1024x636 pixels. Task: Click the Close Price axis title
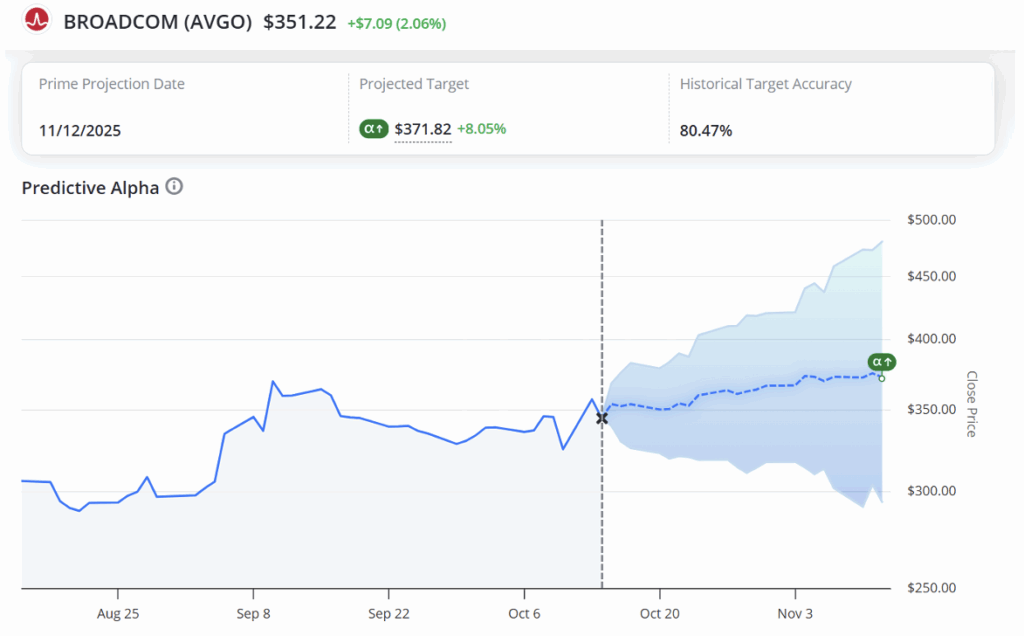[x=971, y=404]
